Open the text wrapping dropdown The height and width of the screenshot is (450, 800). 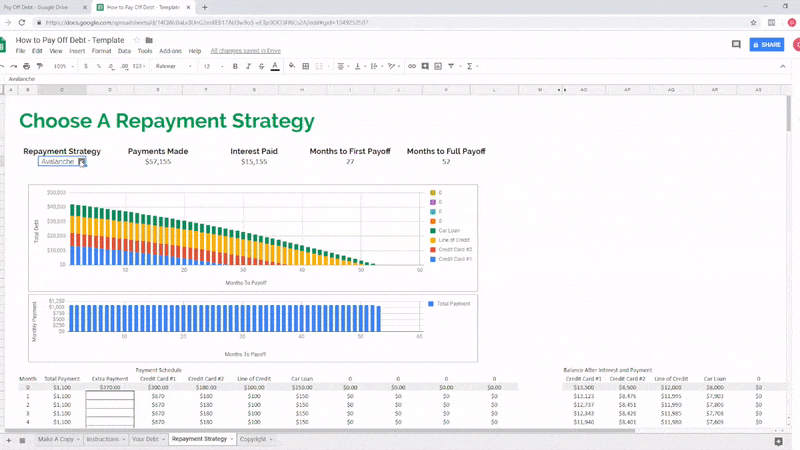(376, 66)
